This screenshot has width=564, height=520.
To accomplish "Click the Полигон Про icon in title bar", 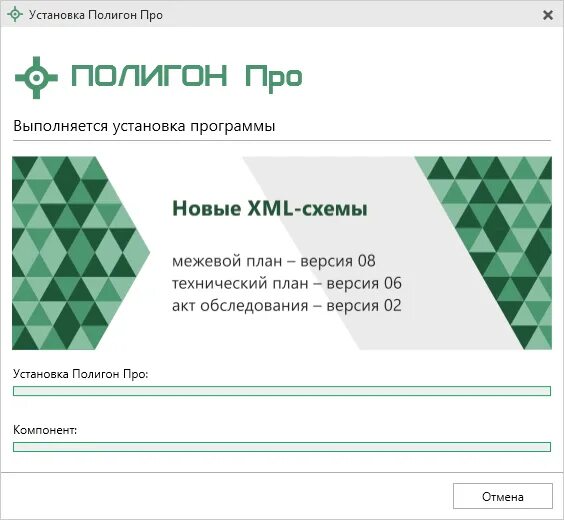I will [x=15, y=15].
